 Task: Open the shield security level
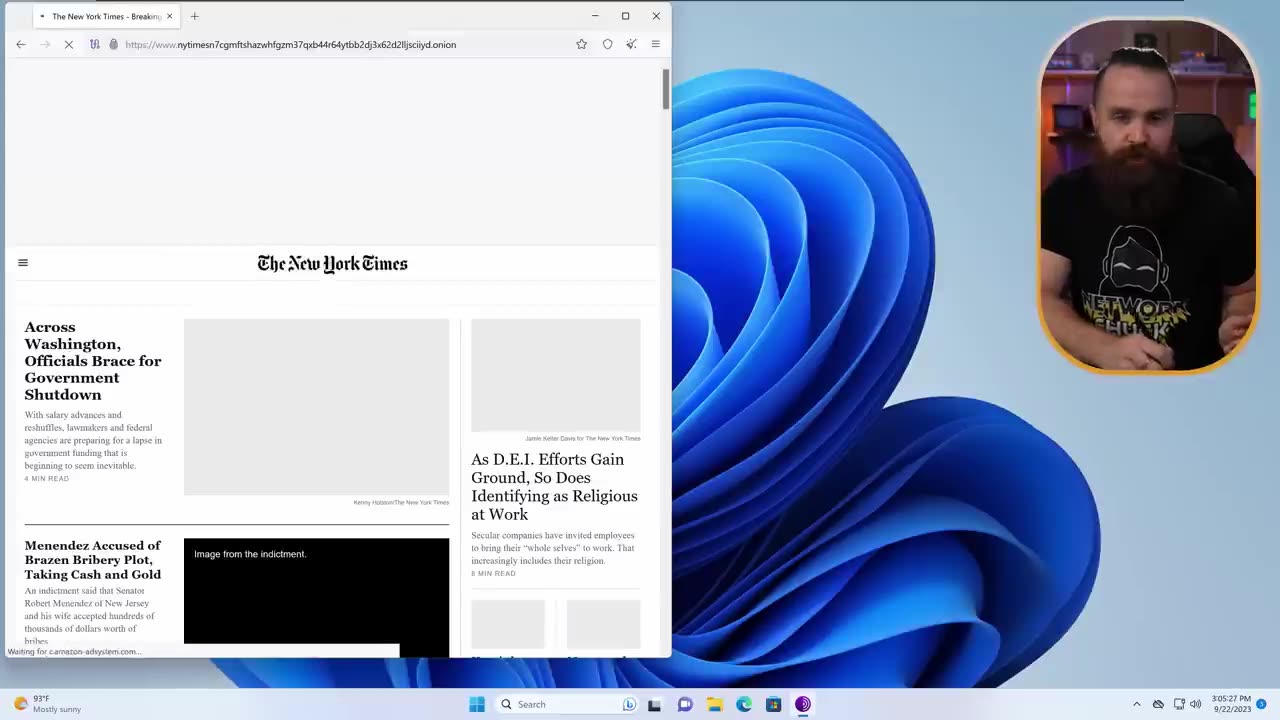pos(607,44)
